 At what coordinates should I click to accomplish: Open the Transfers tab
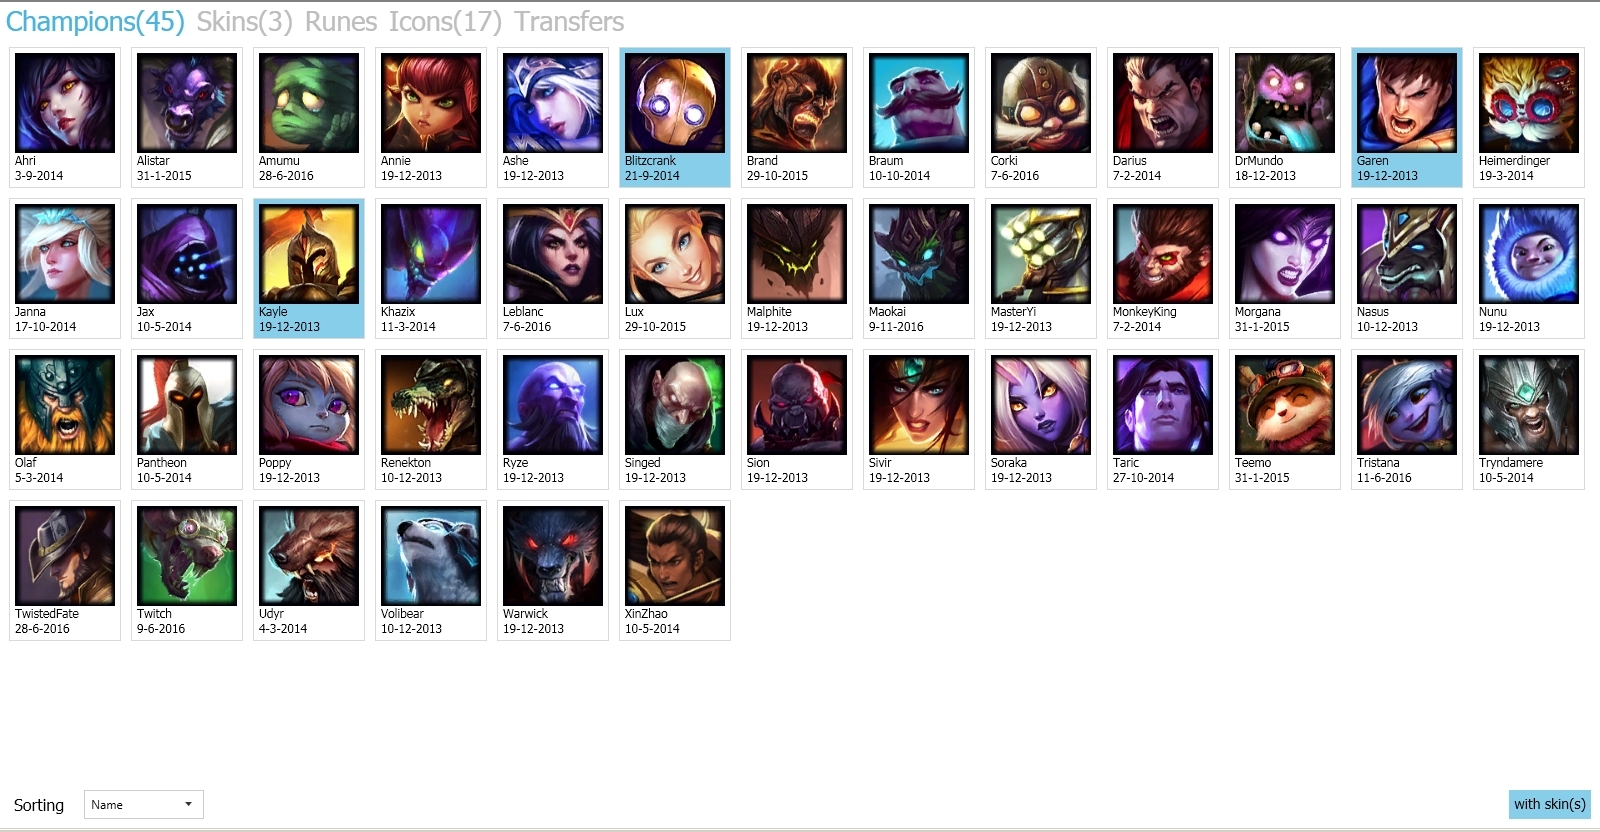click(569, 22)
